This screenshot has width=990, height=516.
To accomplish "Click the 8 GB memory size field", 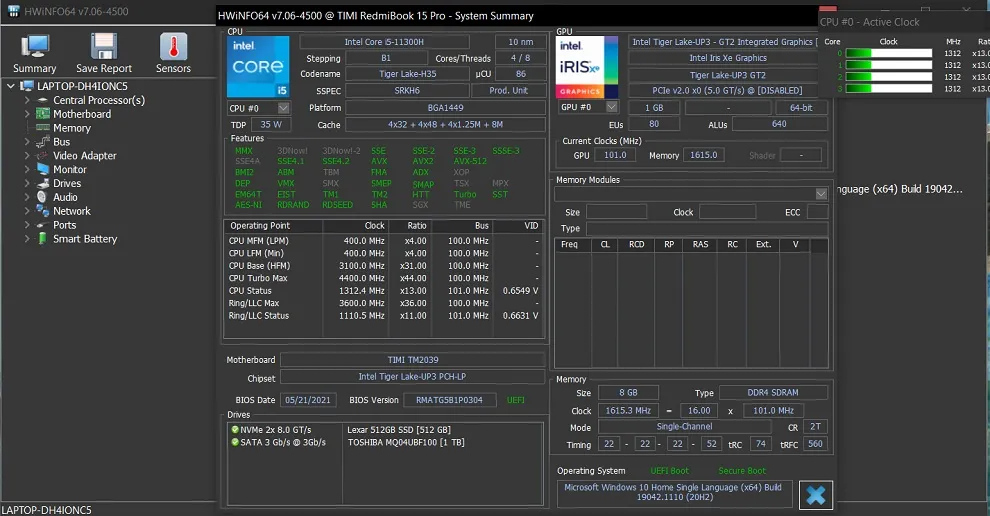I will point(628,392).
